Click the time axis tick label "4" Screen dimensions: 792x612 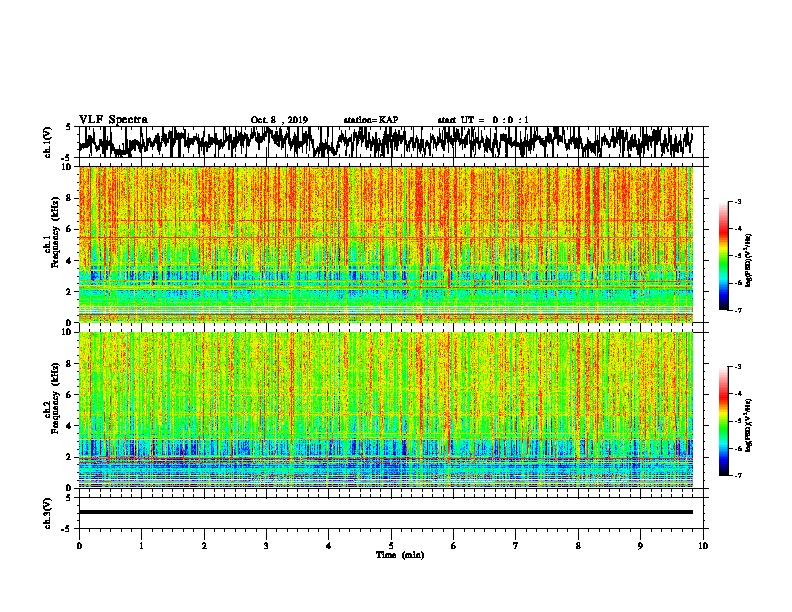329,545
